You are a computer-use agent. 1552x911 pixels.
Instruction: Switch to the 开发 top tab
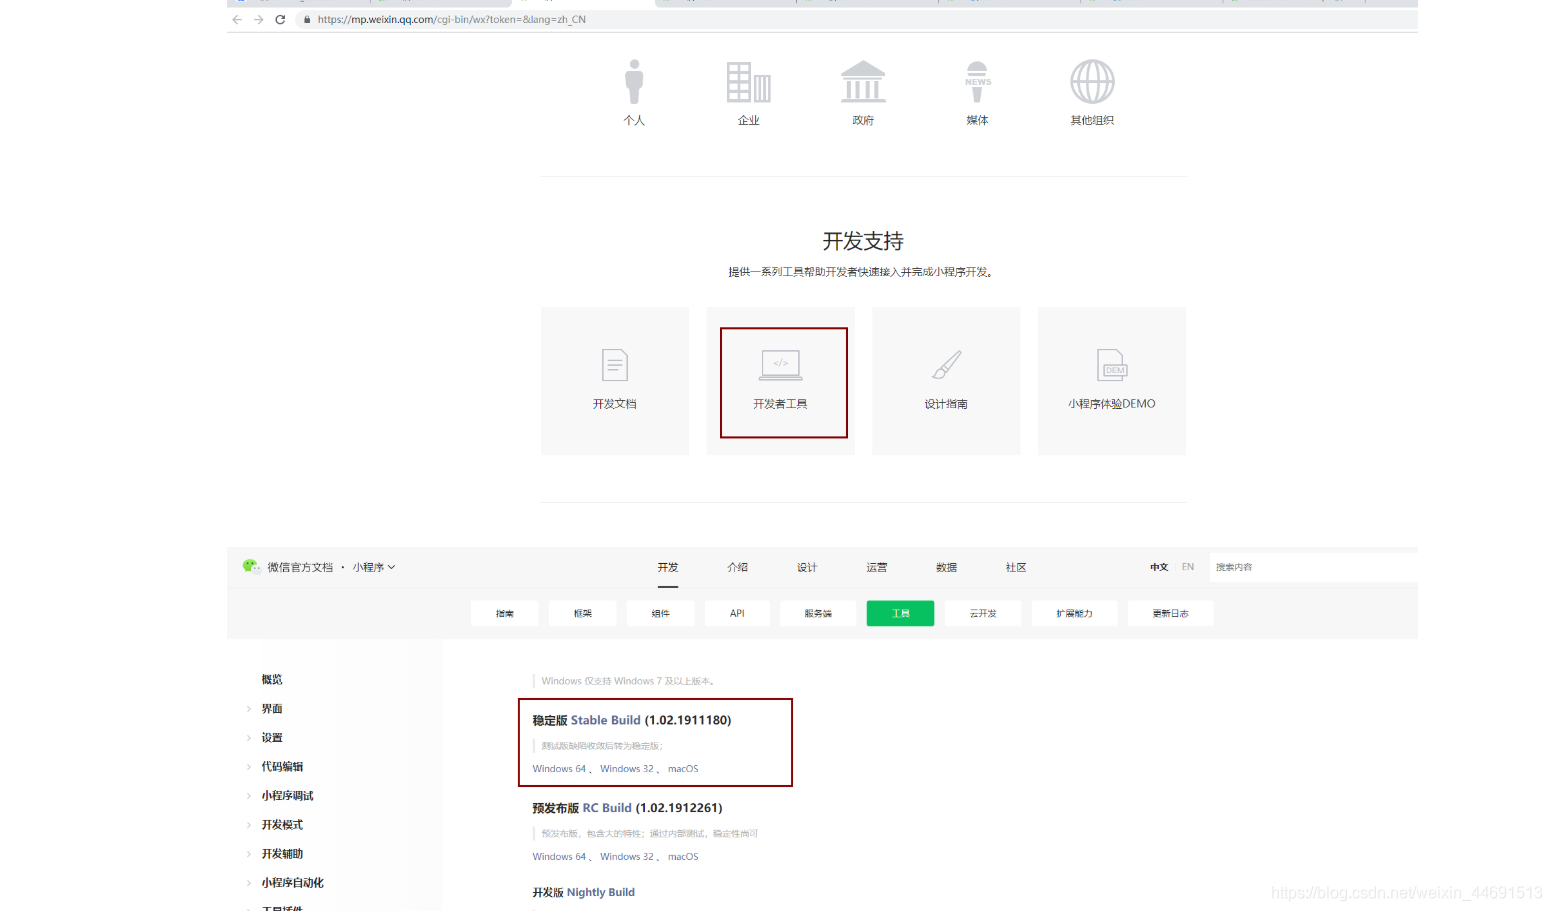668,567
